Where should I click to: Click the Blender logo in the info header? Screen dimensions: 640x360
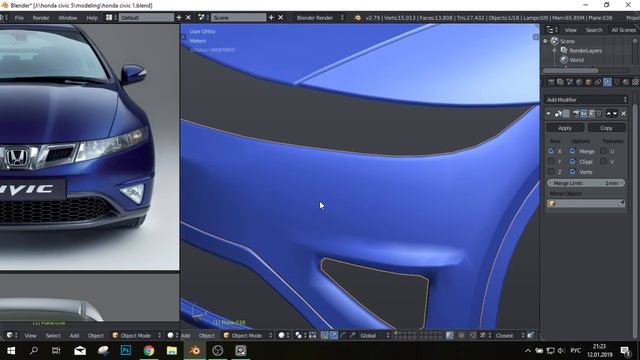click(357, 18)
